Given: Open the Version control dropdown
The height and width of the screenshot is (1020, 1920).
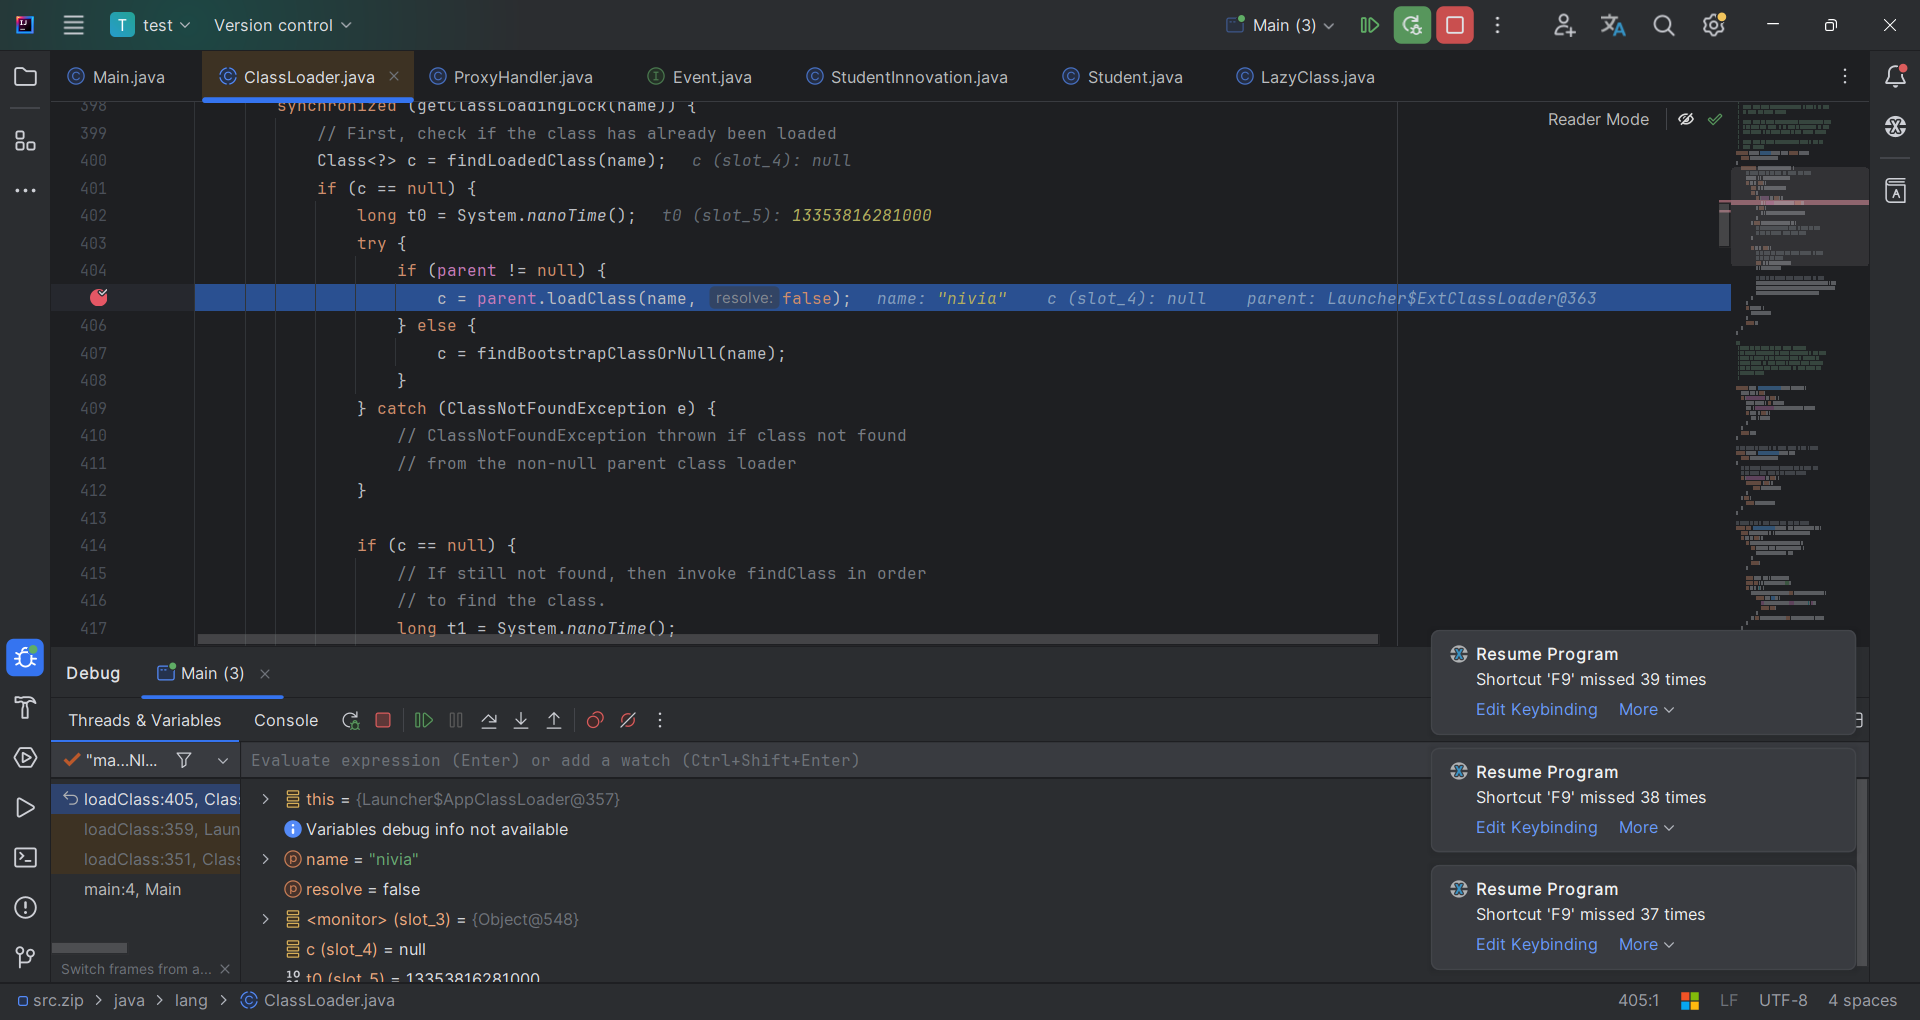Looking at the screenshot, I should (282, 25).
